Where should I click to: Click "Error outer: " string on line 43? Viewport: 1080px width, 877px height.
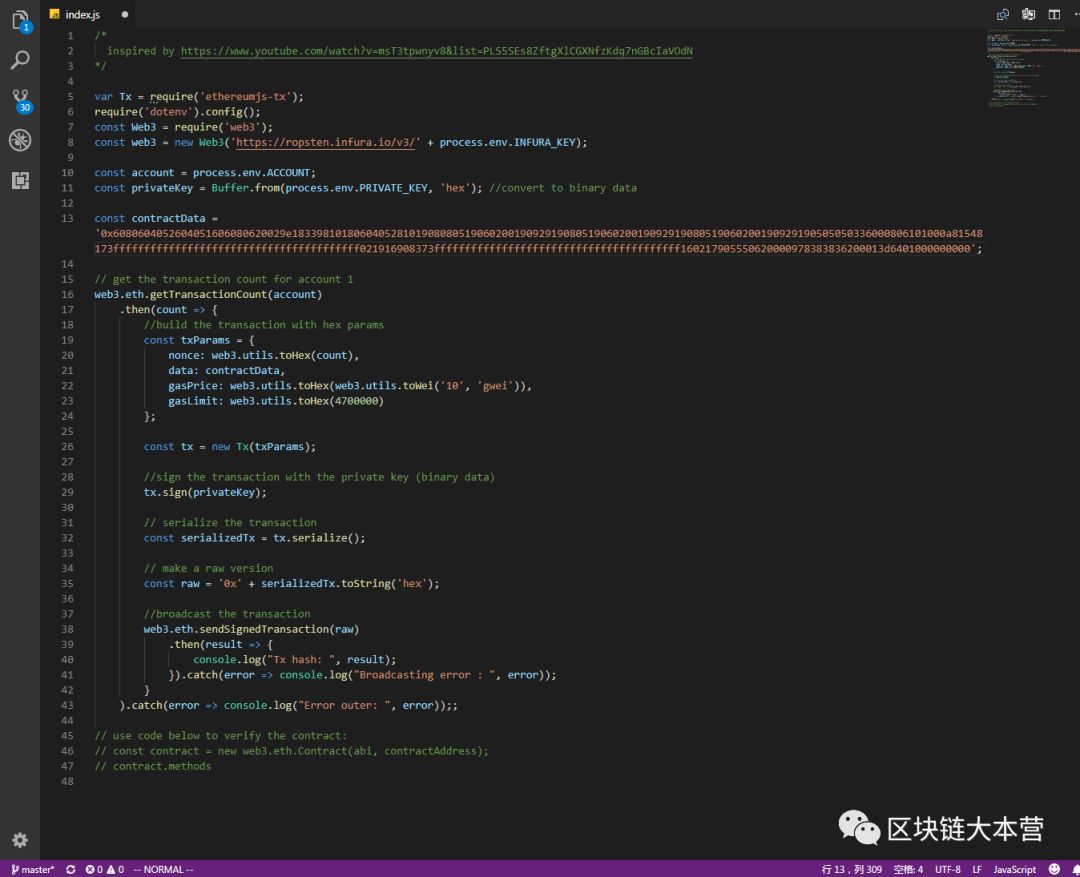click(345, 705)
